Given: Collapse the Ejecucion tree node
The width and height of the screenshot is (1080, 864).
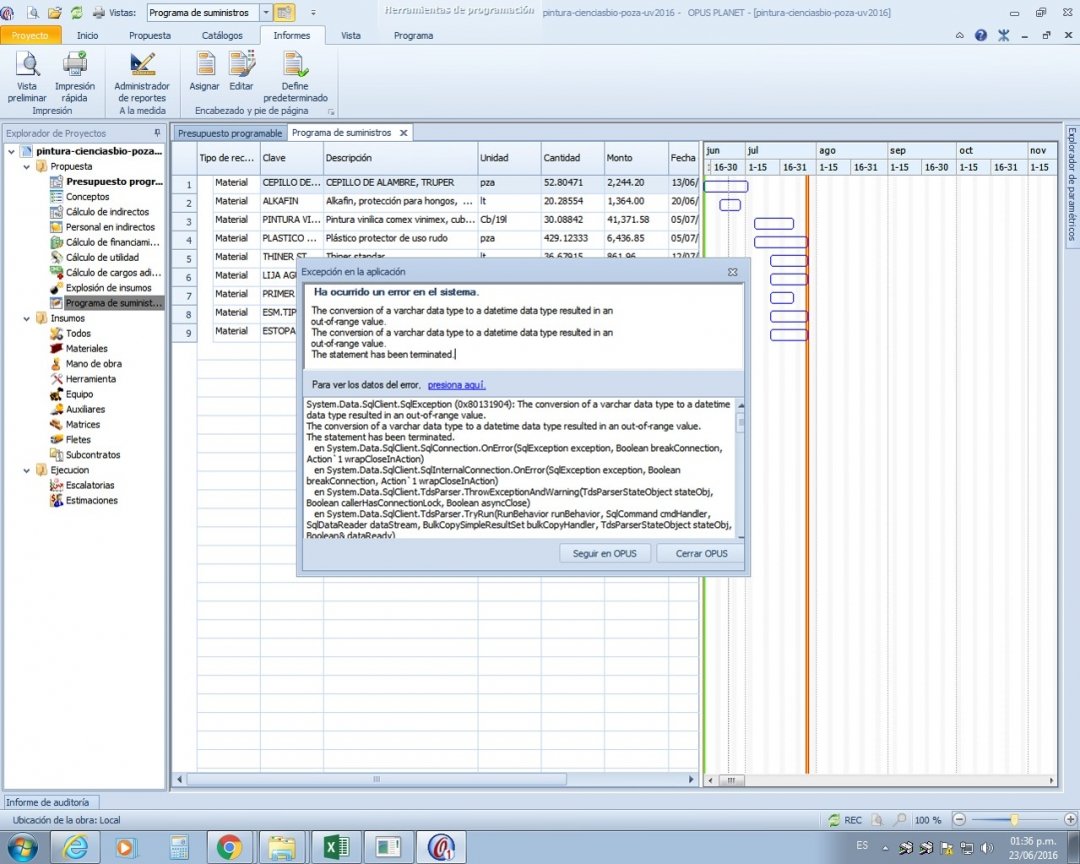Looking at the screenshot, I should 27,470.
